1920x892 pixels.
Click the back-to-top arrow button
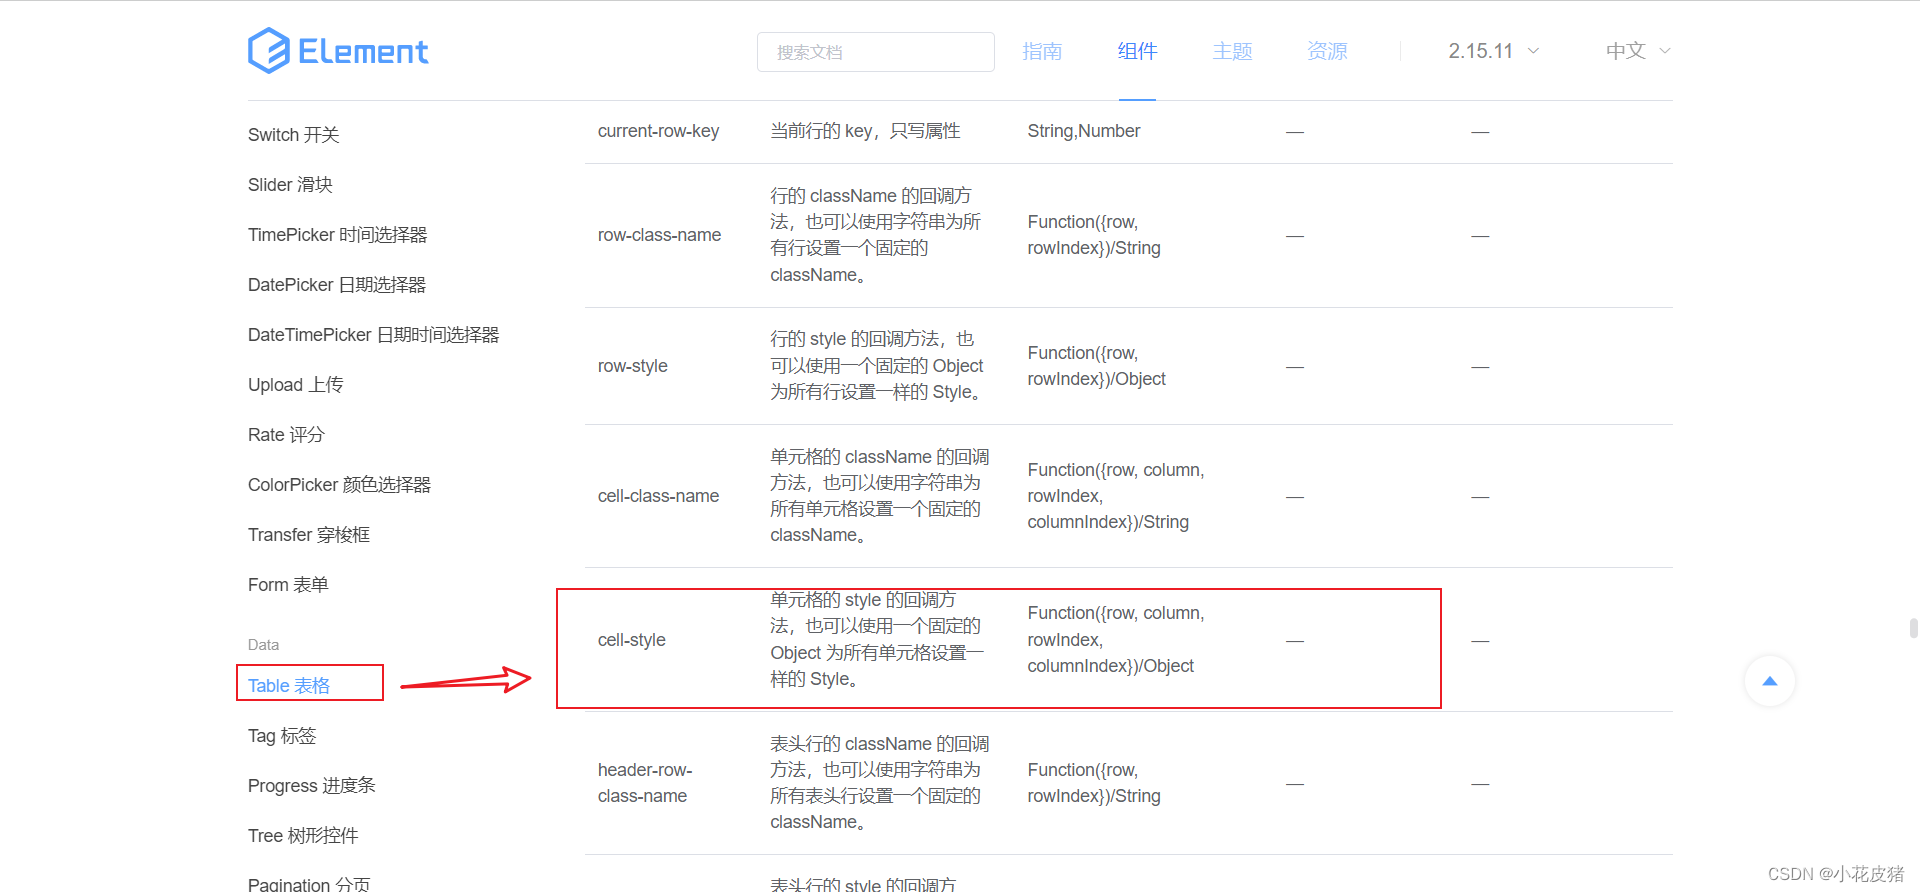tap(1770, 681)
